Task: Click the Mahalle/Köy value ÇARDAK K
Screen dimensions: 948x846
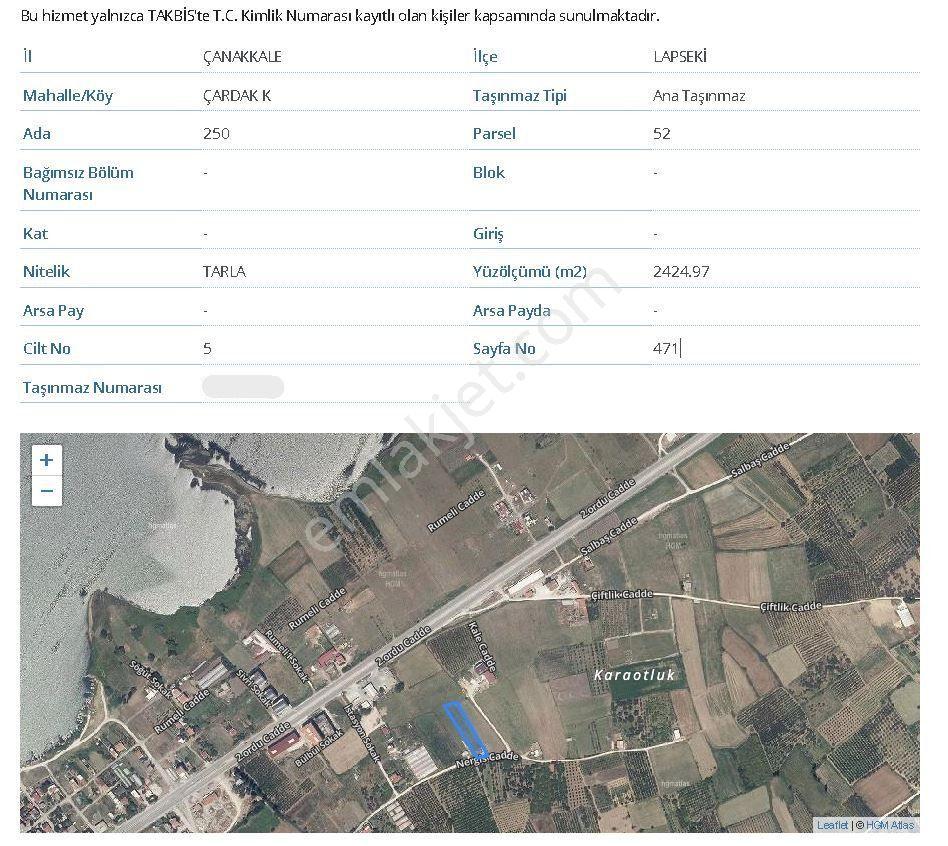Action: click(237, 96)
